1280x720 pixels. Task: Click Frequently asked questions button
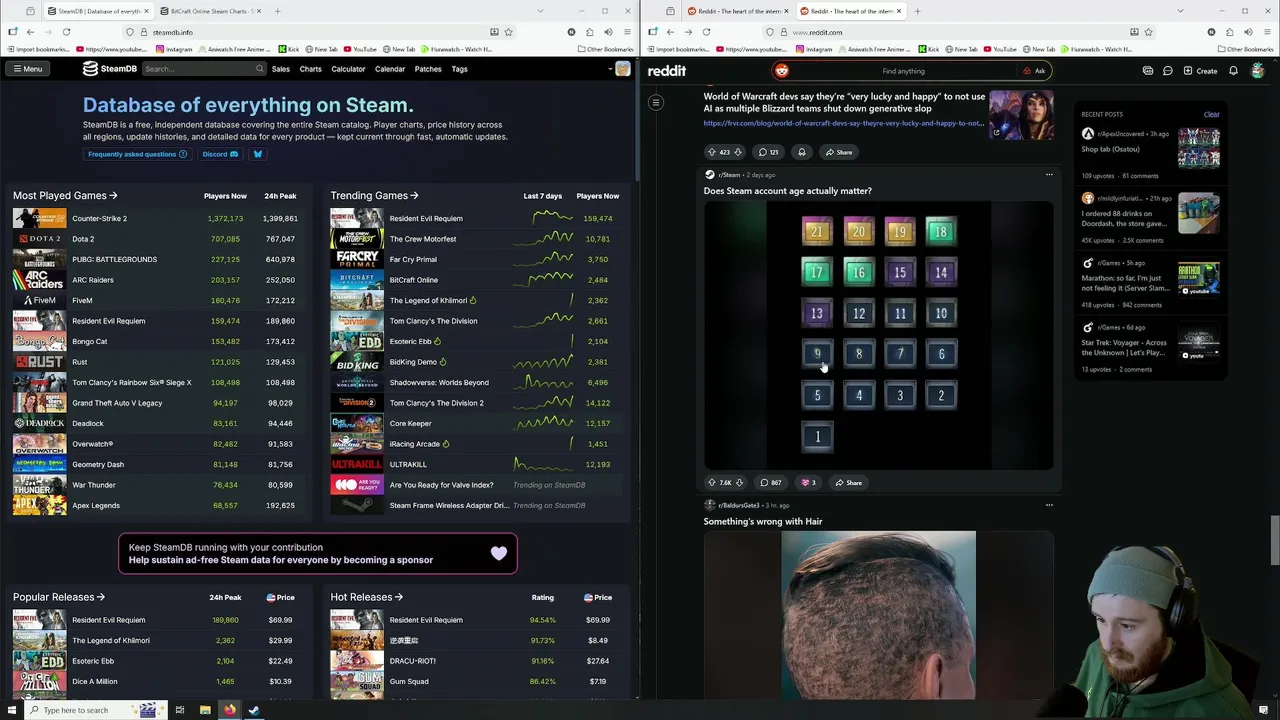138,154
